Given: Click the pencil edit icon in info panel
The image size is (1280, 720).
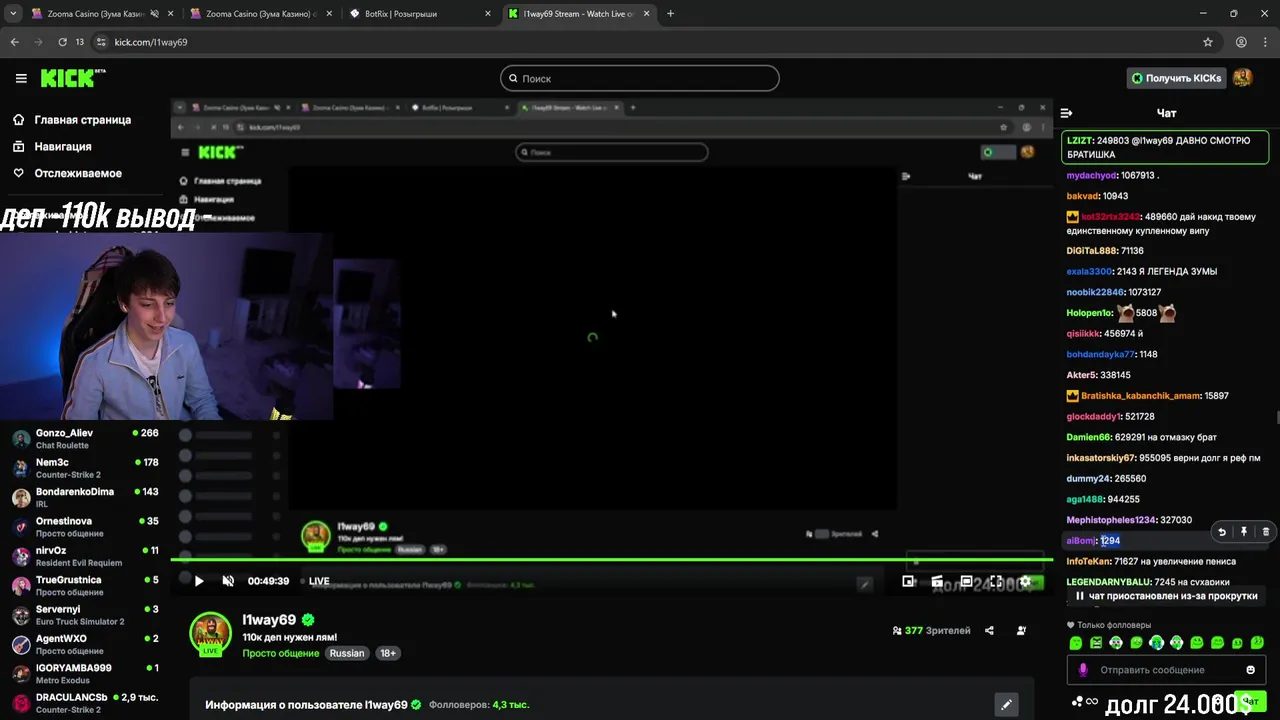Looking at the screenshot, I should (x=1006, y=704).
